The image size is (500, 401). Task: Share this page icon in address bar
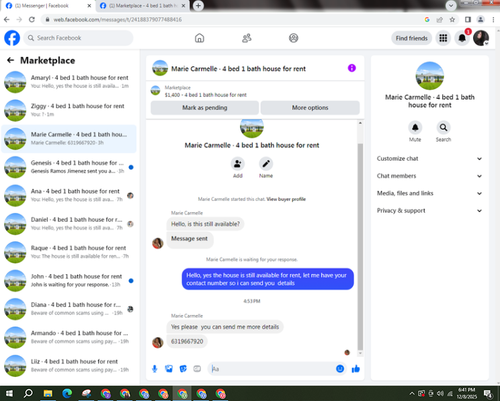(x=440, y=20)
